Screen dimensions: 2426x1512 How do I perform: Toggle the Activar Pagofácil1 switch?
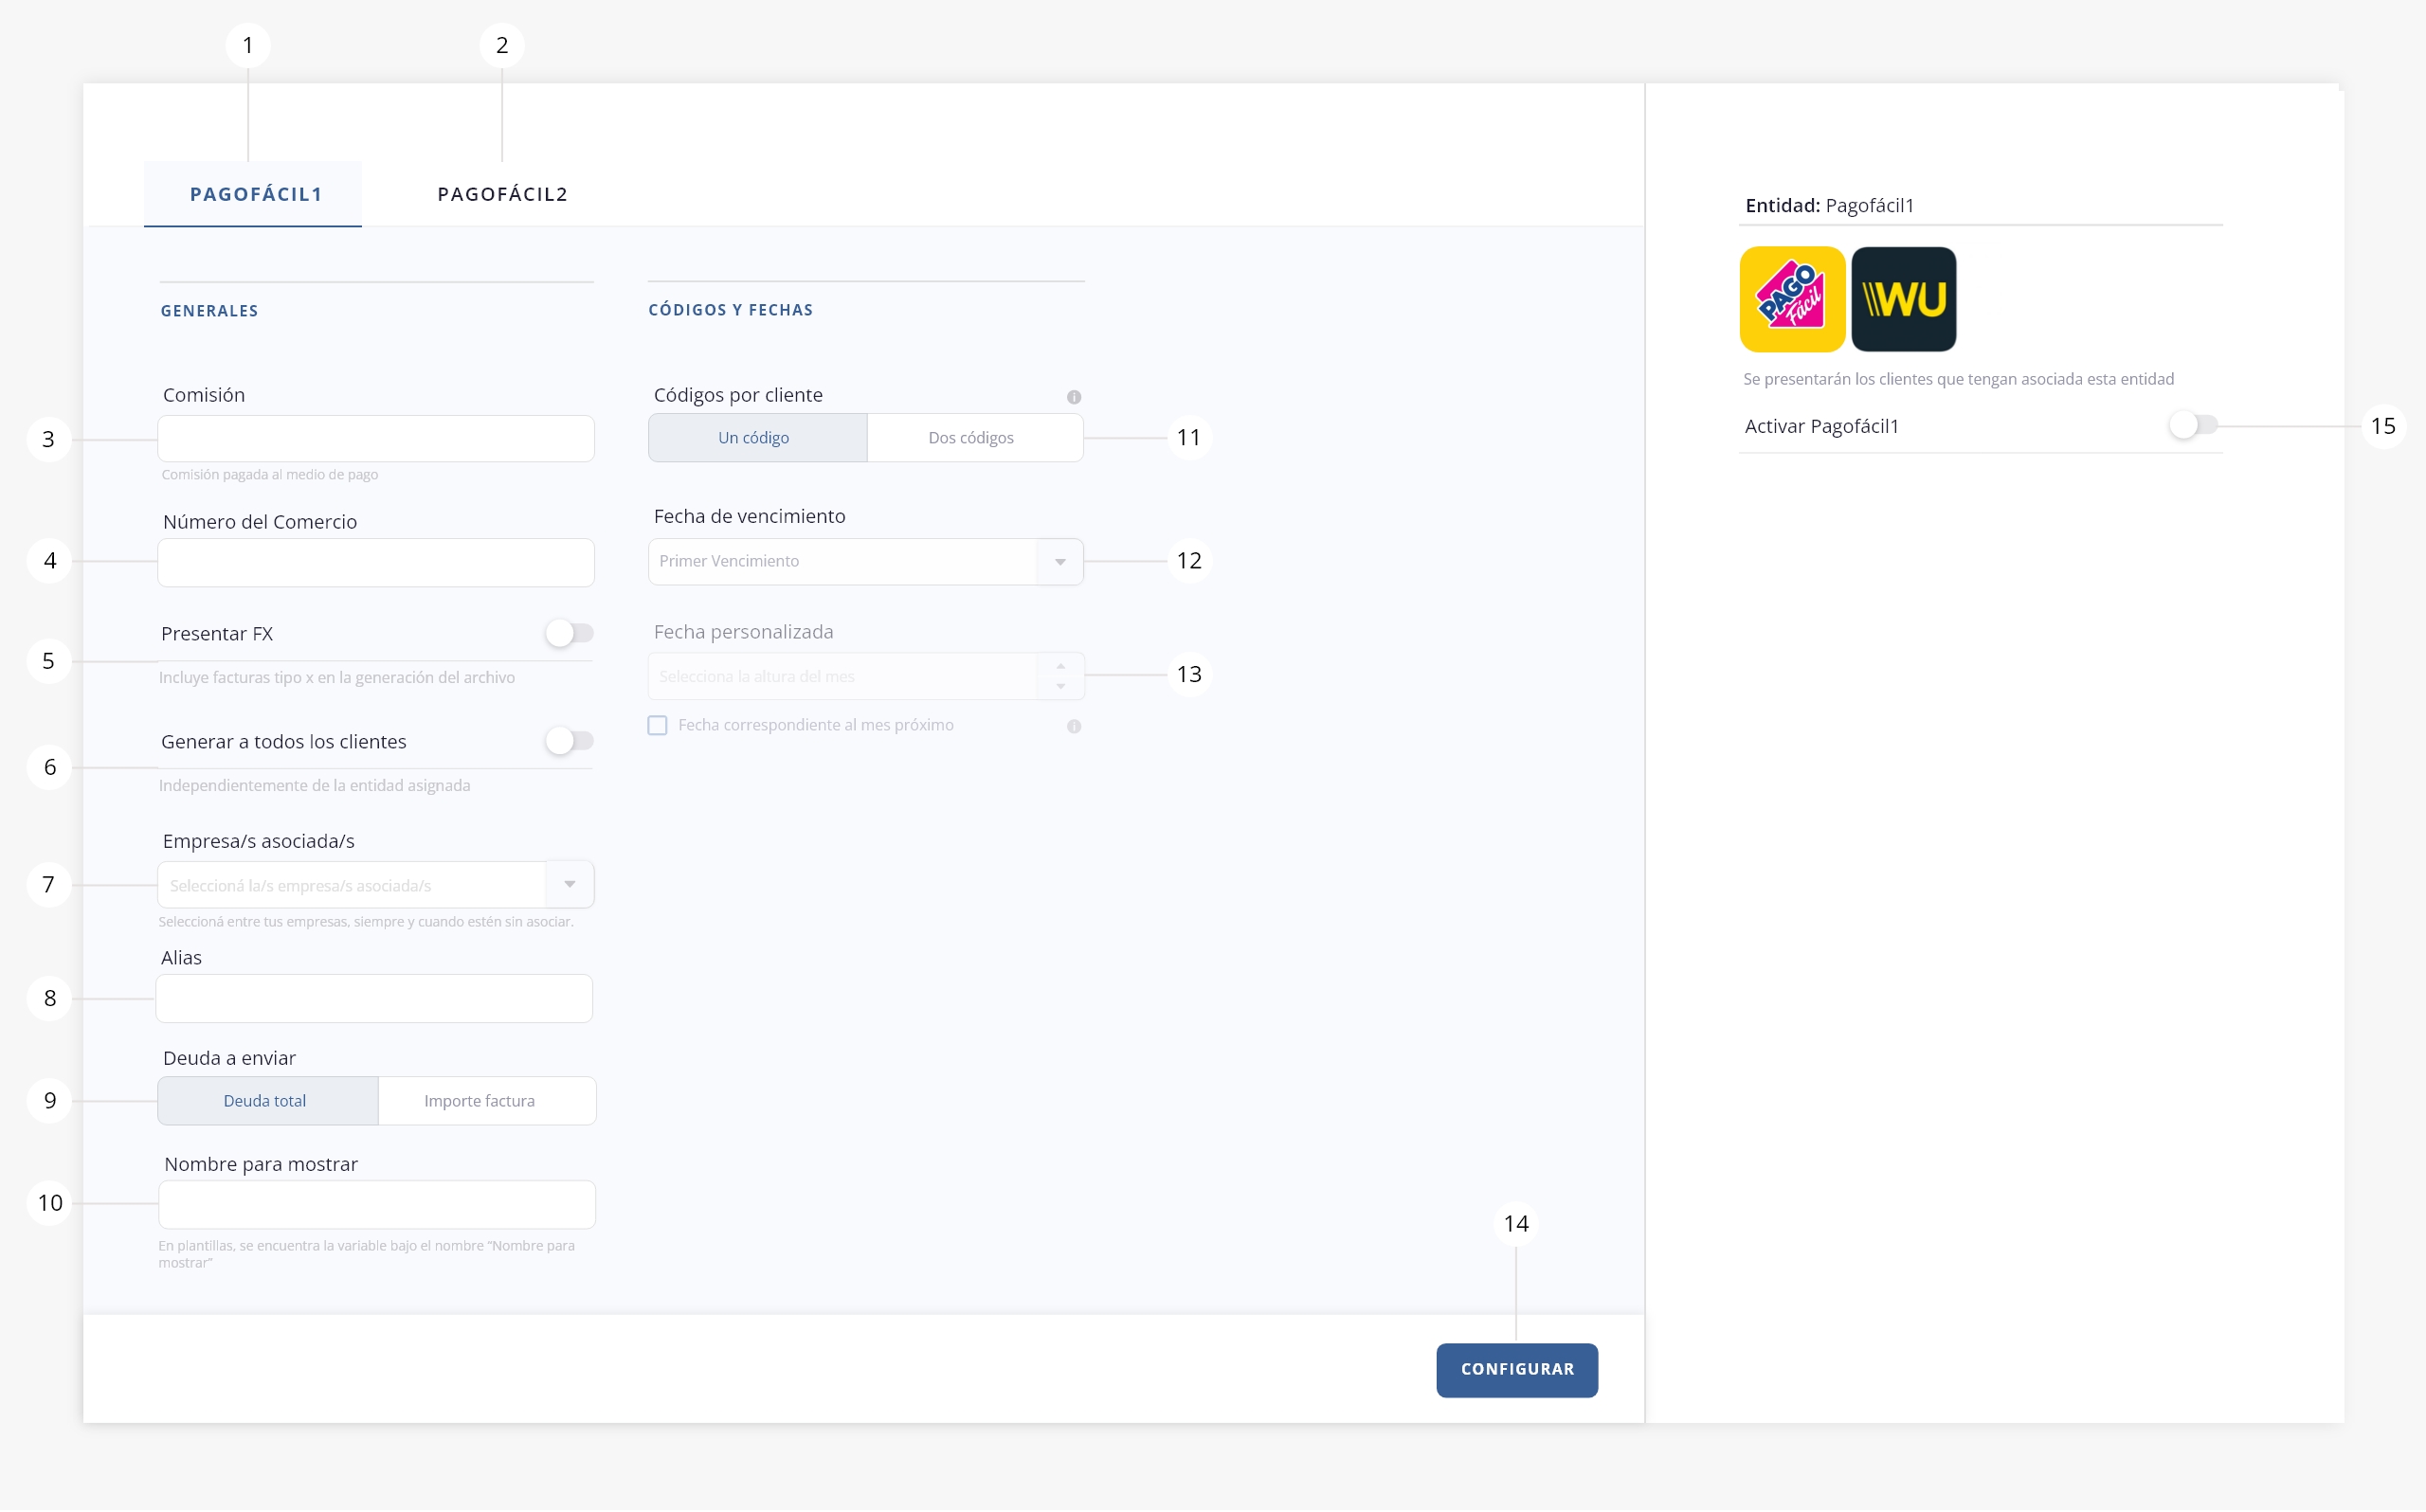pyautogui.click(x=2193, y=425)
